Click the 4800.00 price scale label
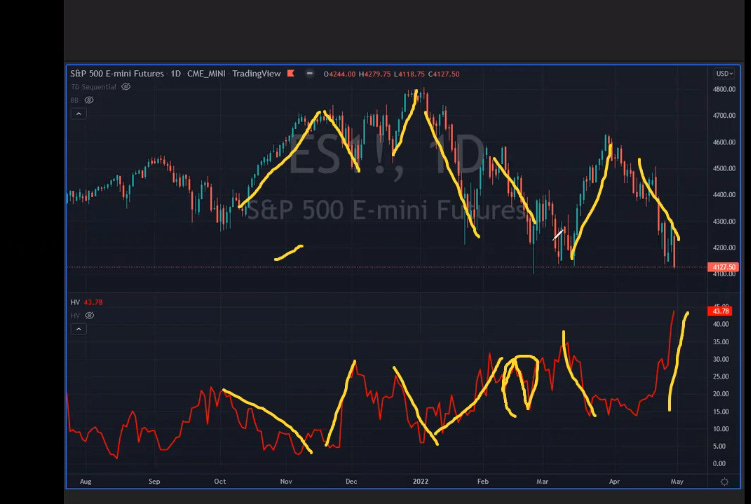The width and height of the screenshot is (751, 504). [x=724, y=89]
